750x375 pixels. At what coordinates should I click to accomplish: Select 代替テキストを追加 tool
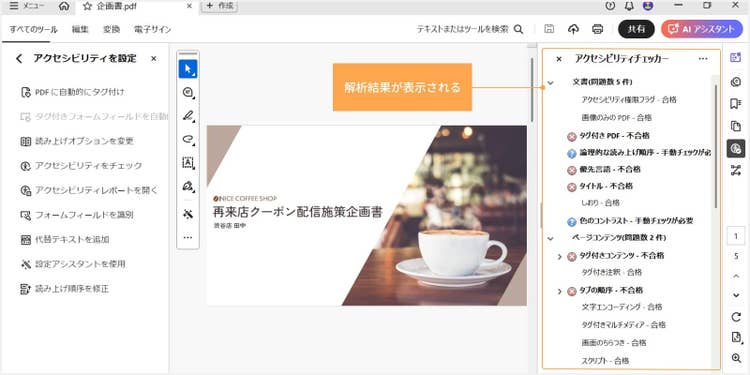coord(65,239)
